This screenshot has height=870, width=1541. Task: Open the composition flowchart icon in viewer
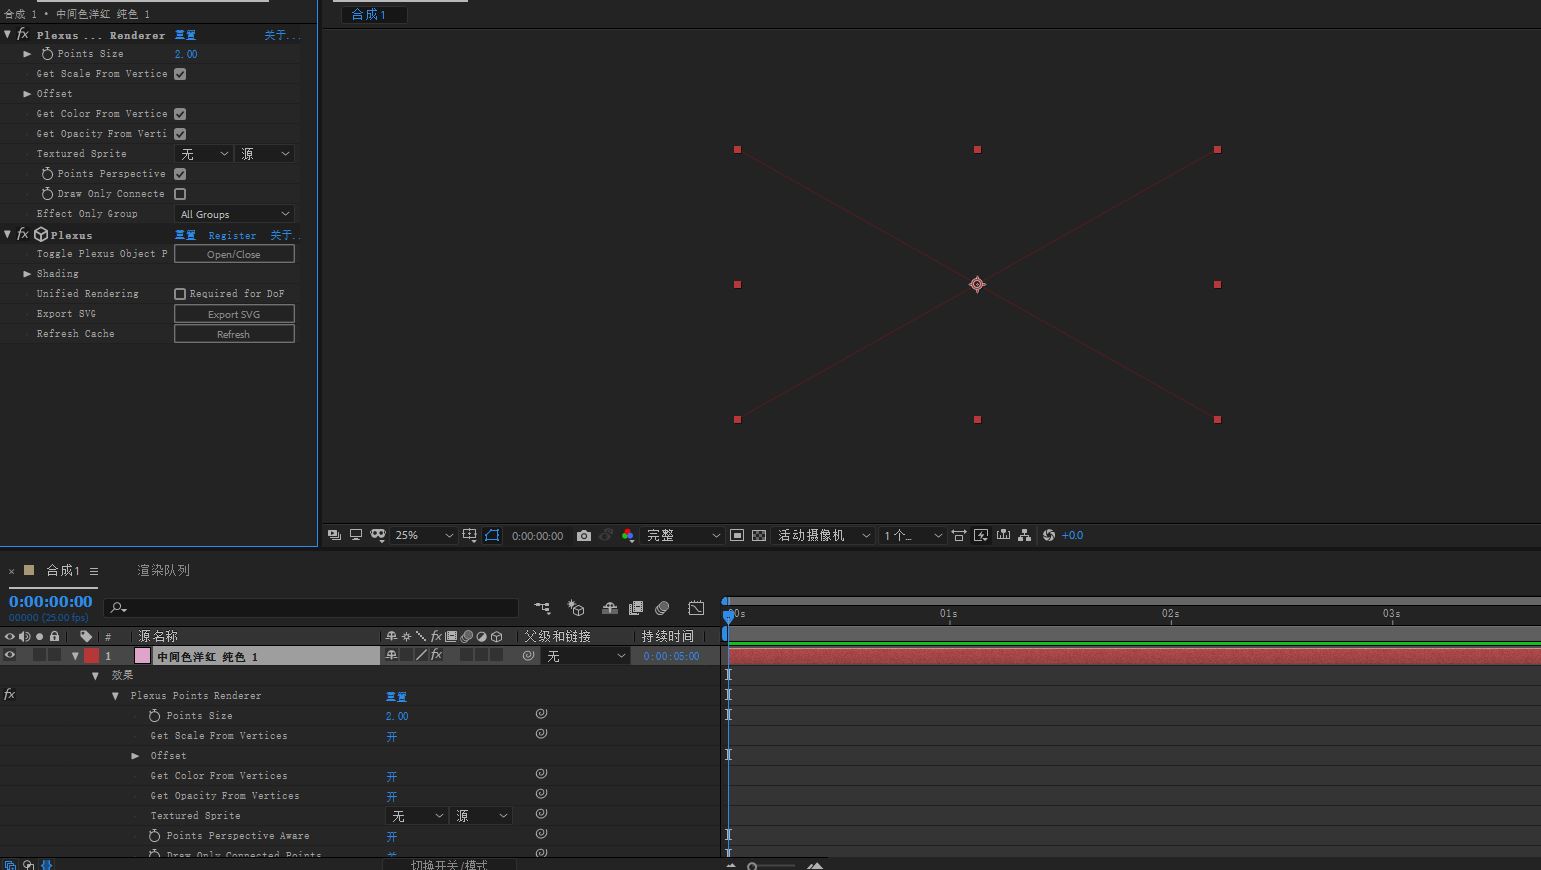[x=1025, y=535]
